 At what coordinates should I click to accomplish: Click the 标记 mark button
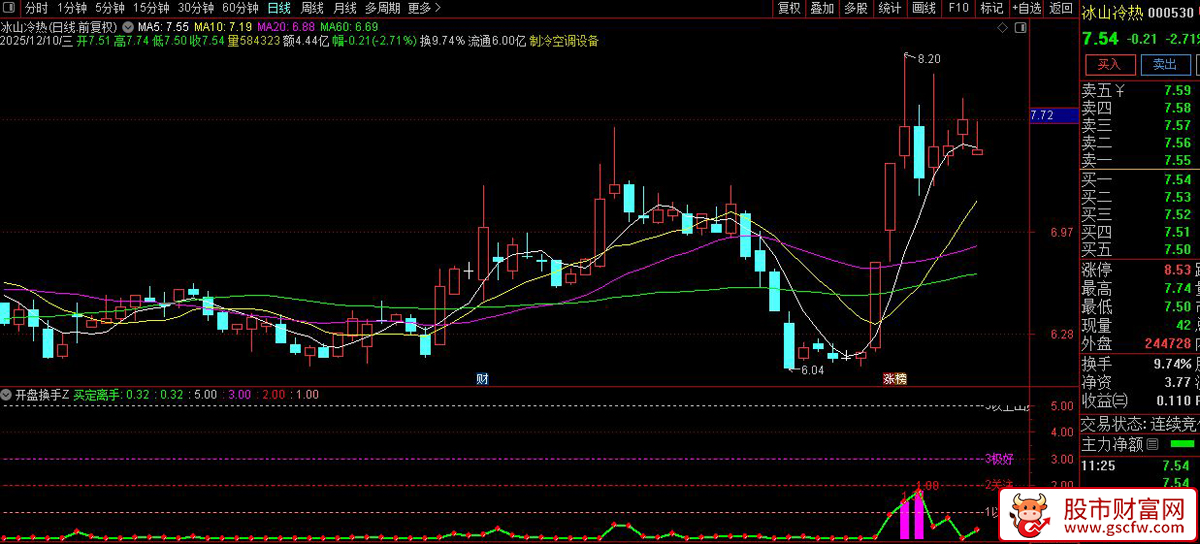tap(991, 8)
